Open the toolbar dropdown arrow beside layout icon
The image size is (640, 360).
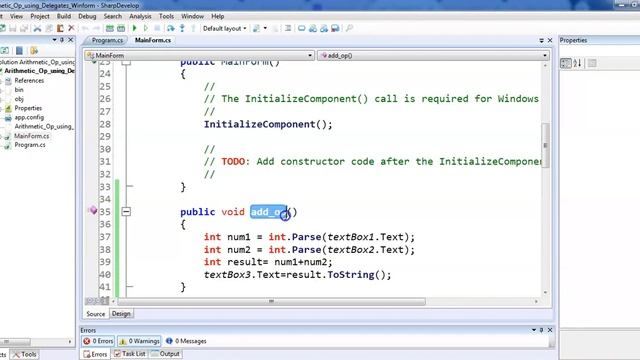[x=265, y=28]
